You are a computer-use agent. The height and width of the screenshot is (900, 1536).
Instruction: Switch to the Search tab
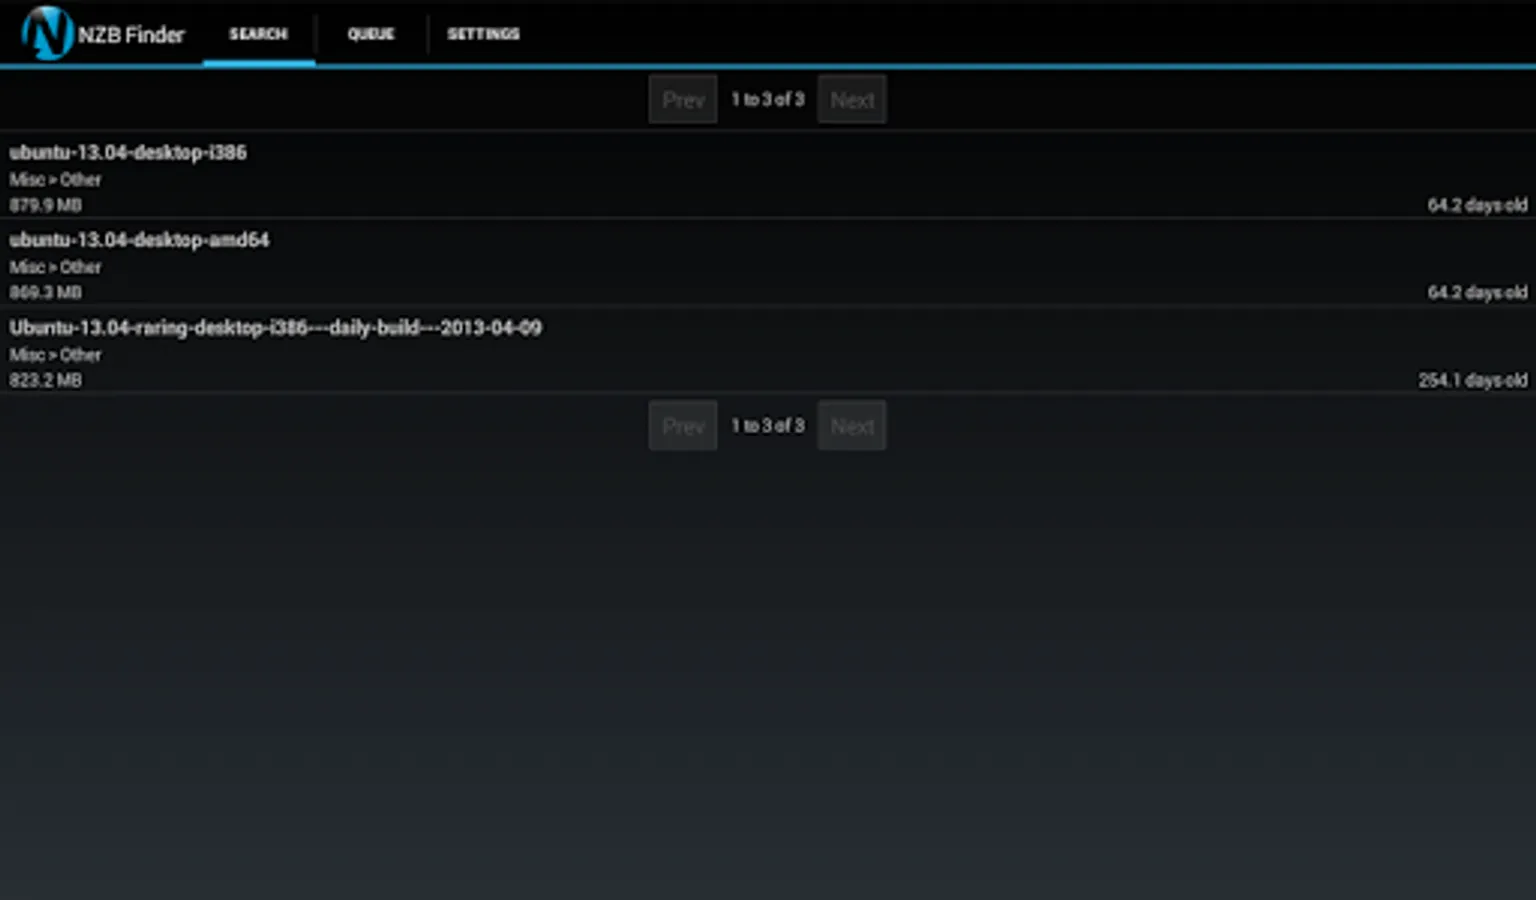(258, 34)
